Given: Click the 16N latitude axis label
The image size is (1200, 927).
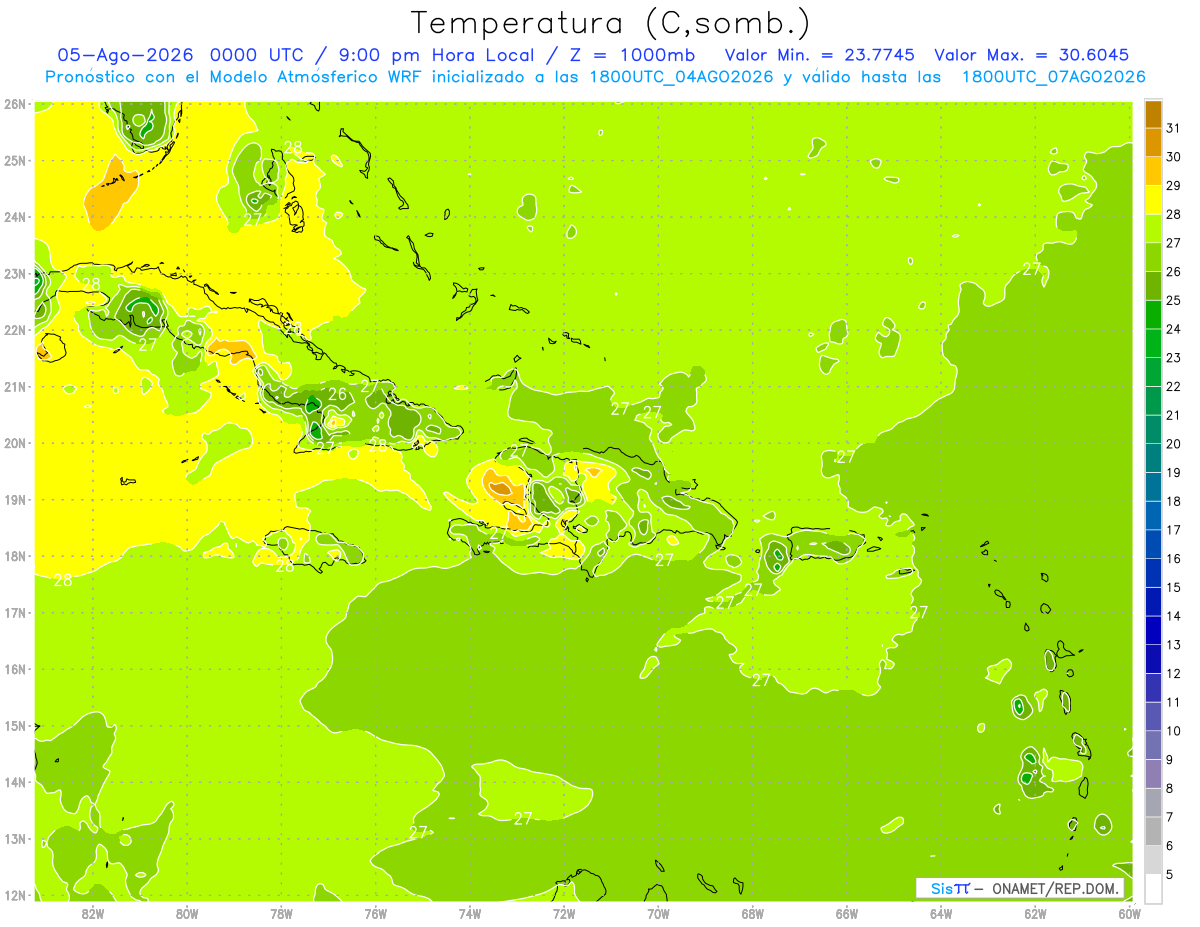Looking at the screenshot, I should pos(14,669).
